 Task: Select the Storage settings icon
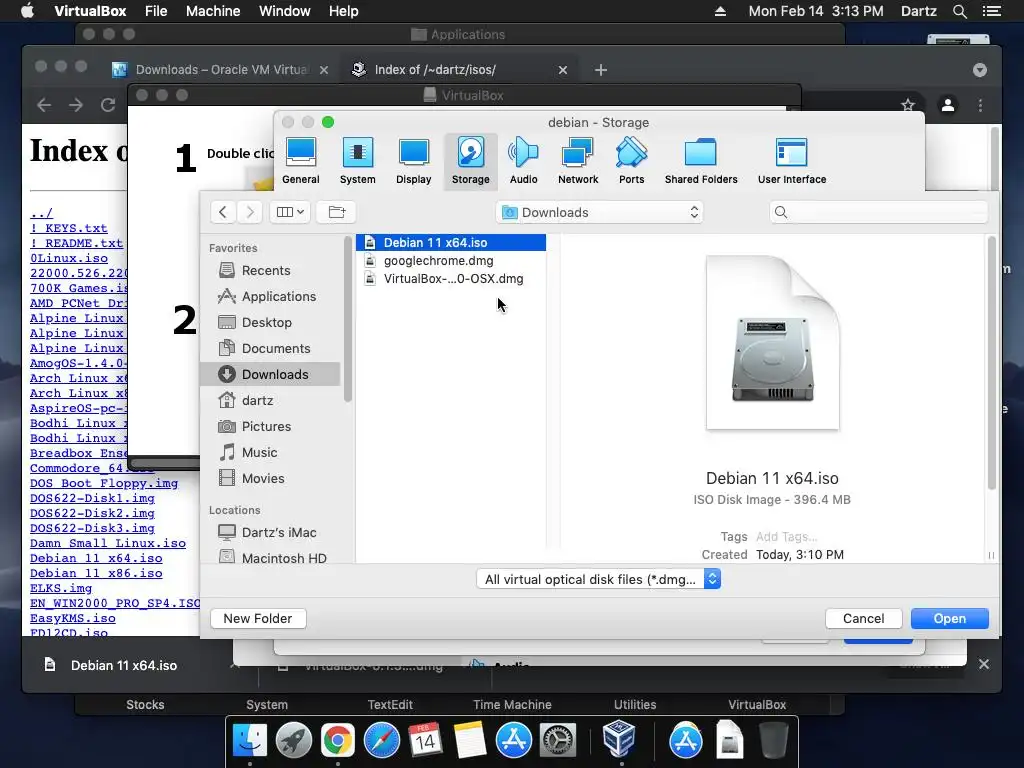(470, 161)
